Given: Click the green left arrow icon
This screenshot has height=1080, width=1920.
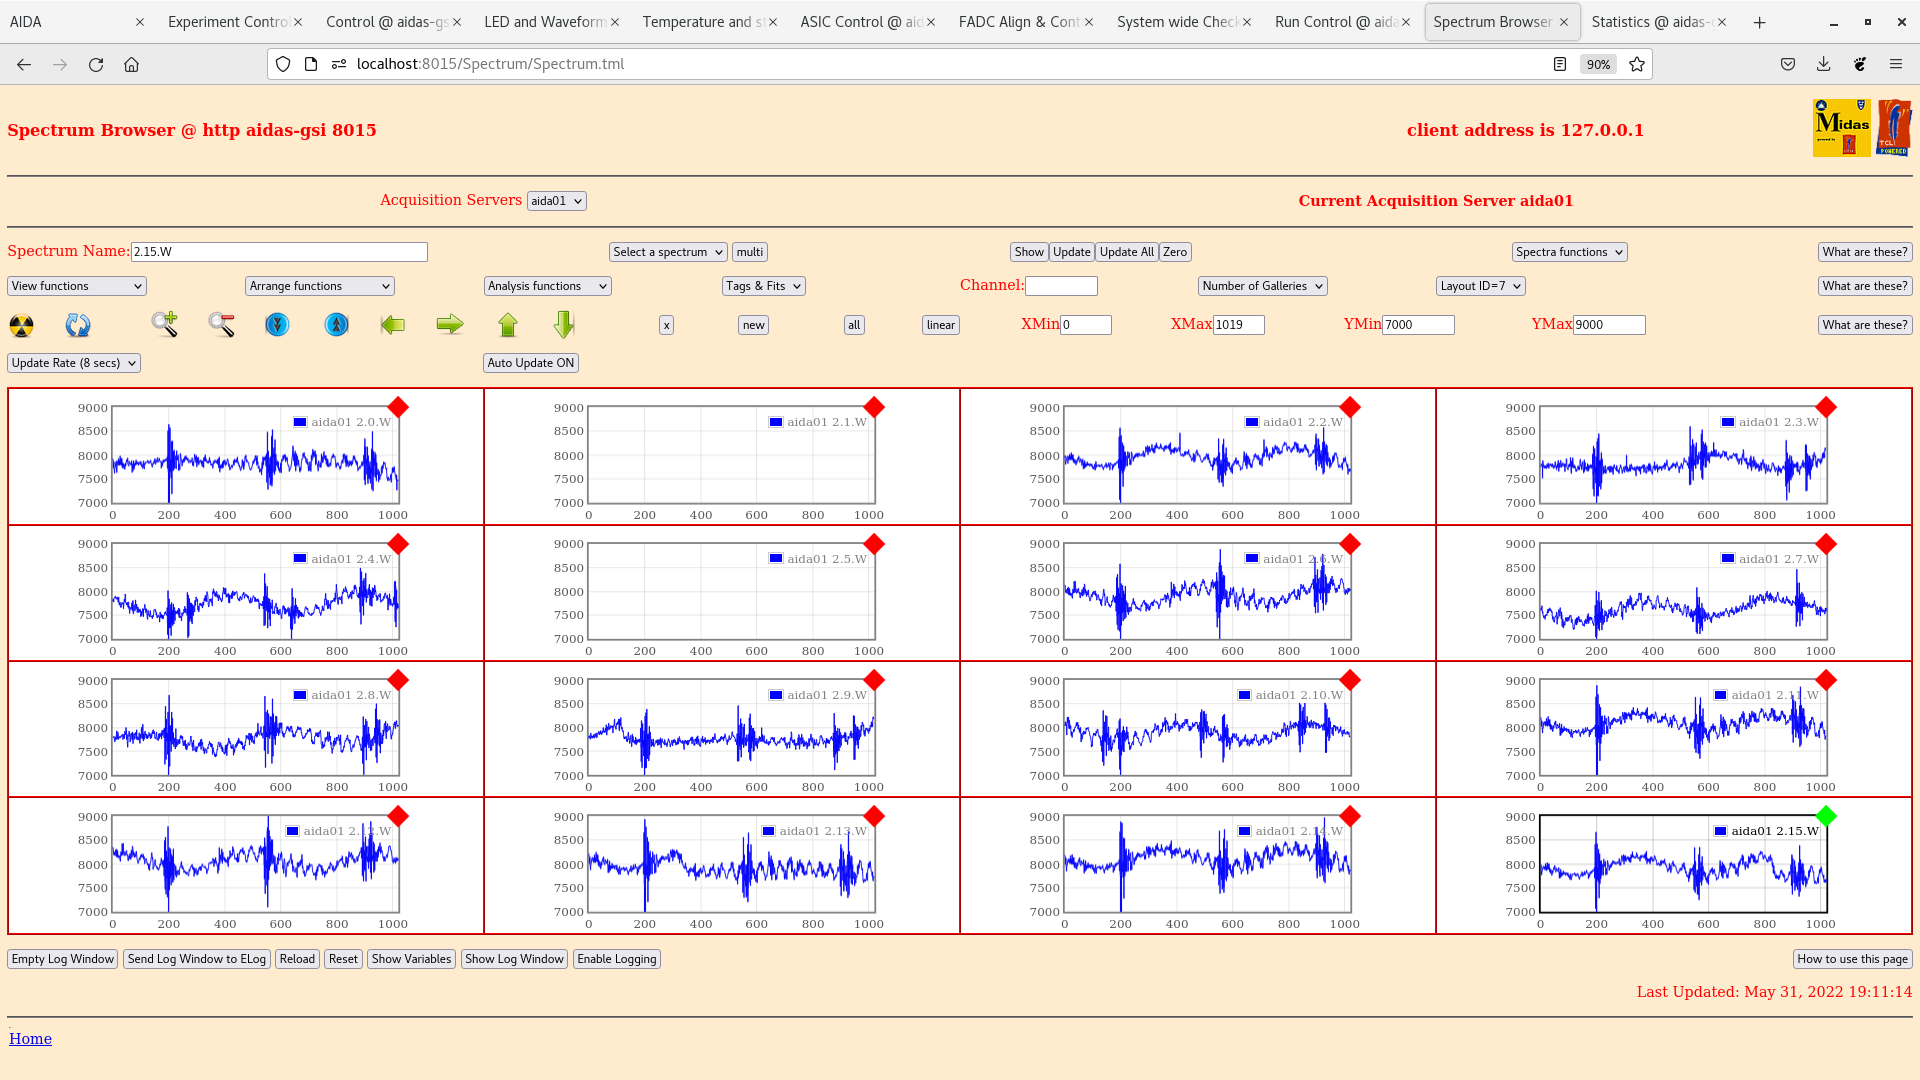Looking at the screenshot, I should [393, 324].
